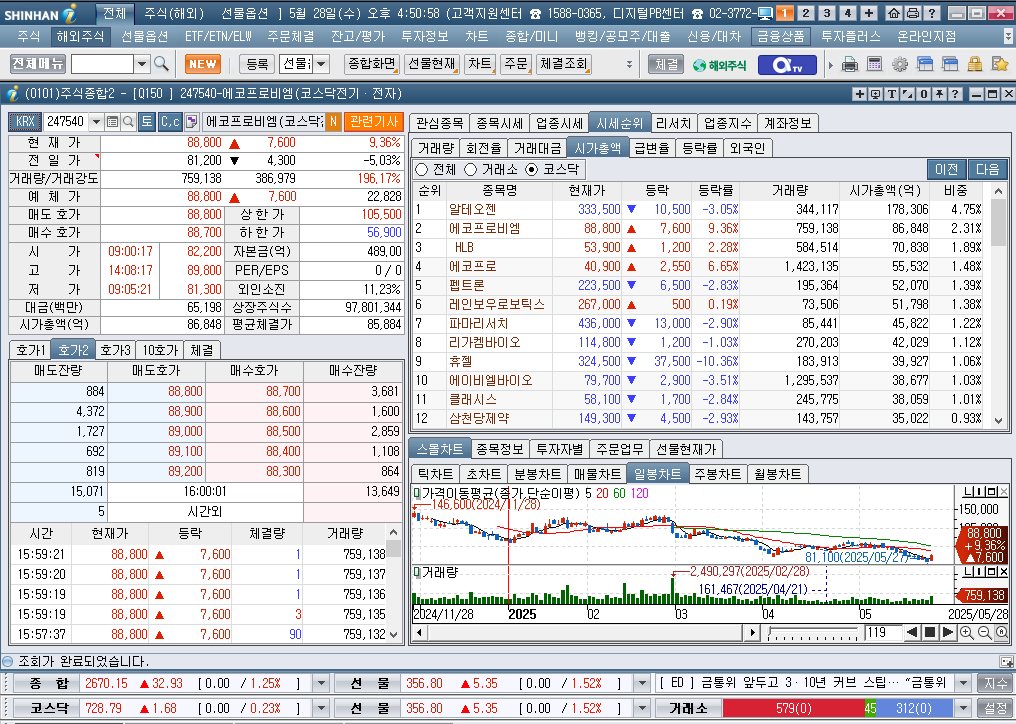
Task: Zoom out on the daily chart
Action: click(984, 633)
